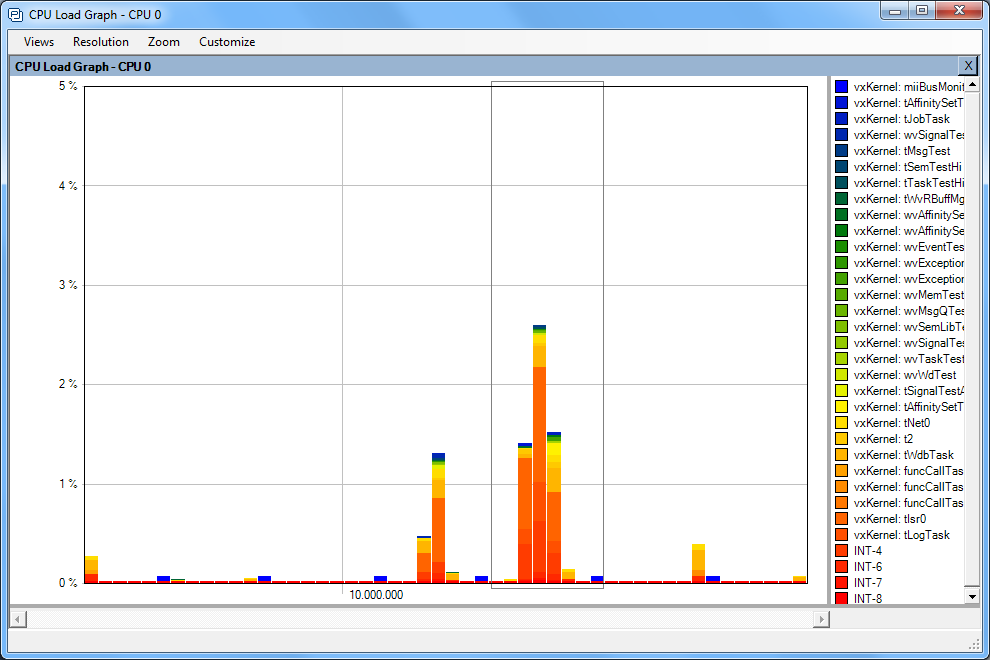Click the left arrow of the horizontal scrollbar
Screen dimensions: 990x660
(17, 619)
